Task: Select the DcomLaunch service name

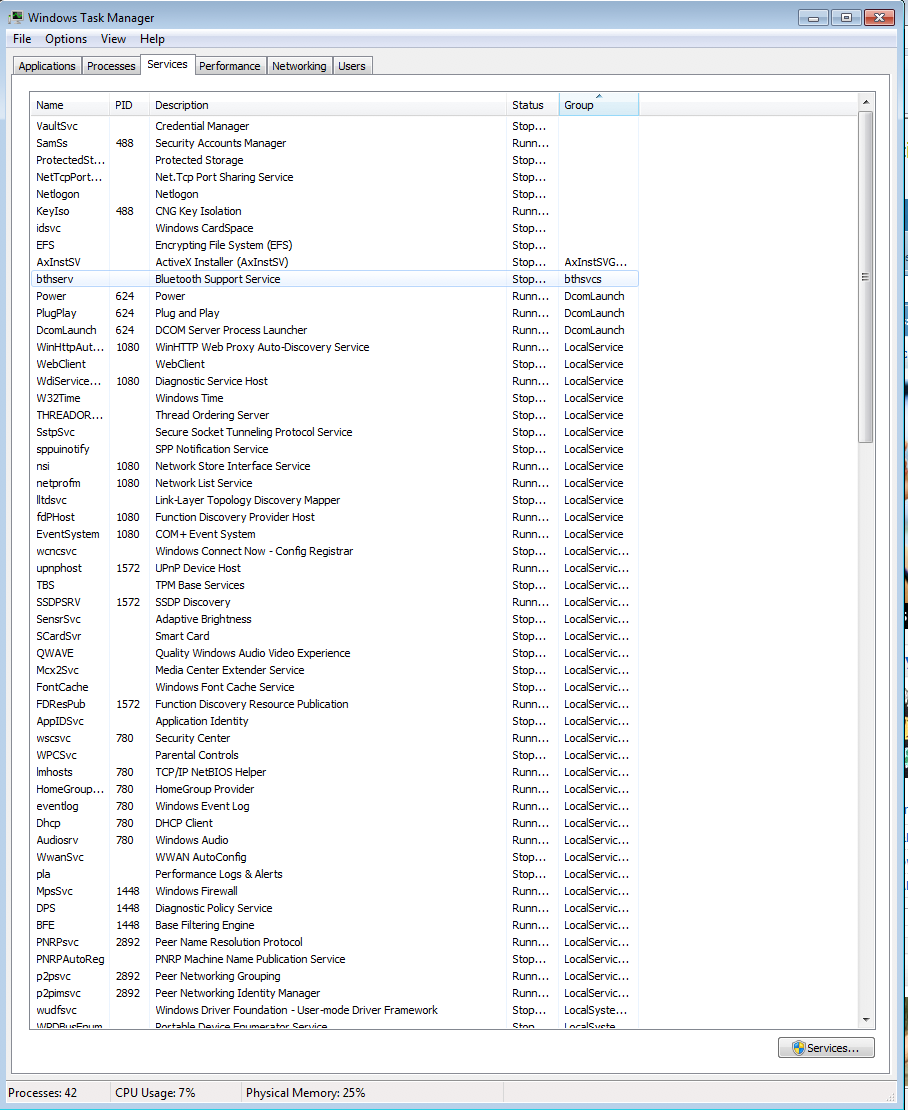Action: (67, 330)
